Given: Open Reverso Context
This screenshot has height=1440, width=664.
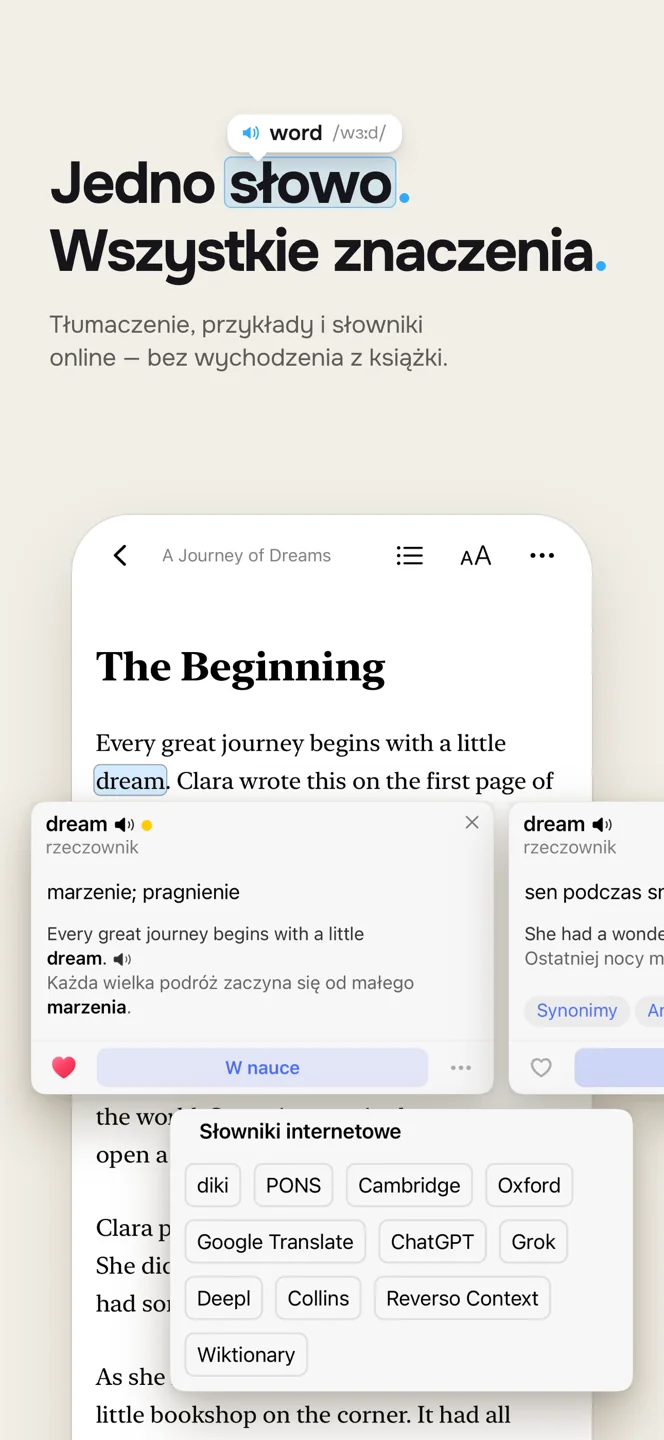Looking at the screenshot, I should pyautogui.click(x=462, y=1298).
